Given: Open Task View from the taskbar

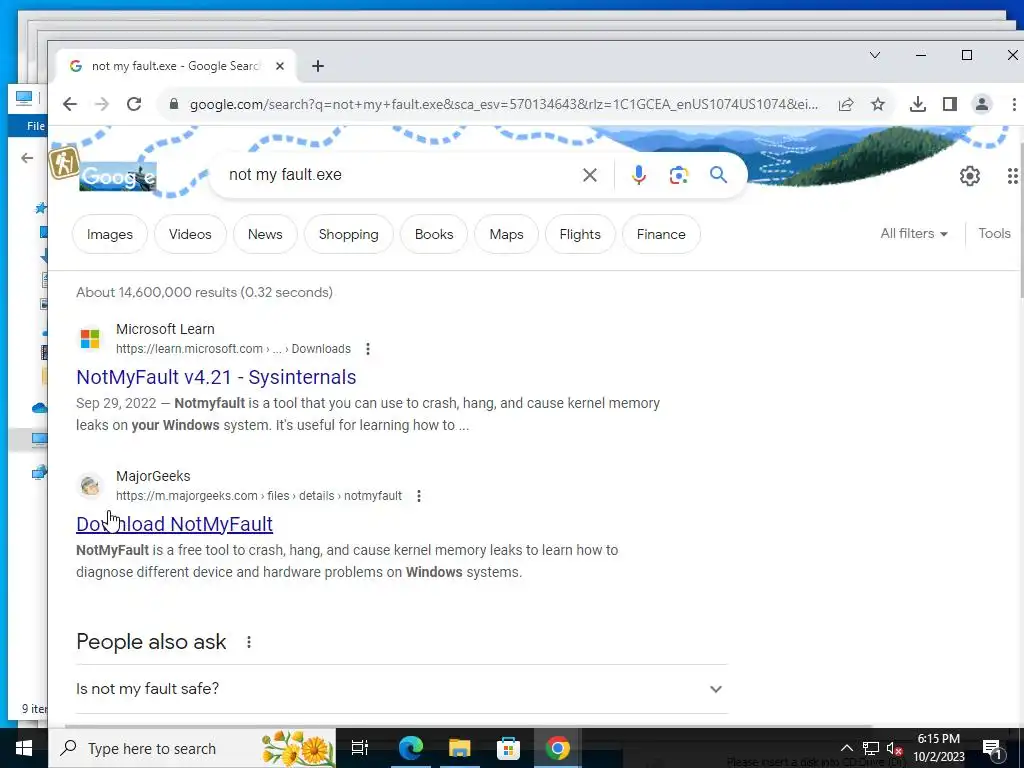Looking at the screenshot, I should 360,748.
